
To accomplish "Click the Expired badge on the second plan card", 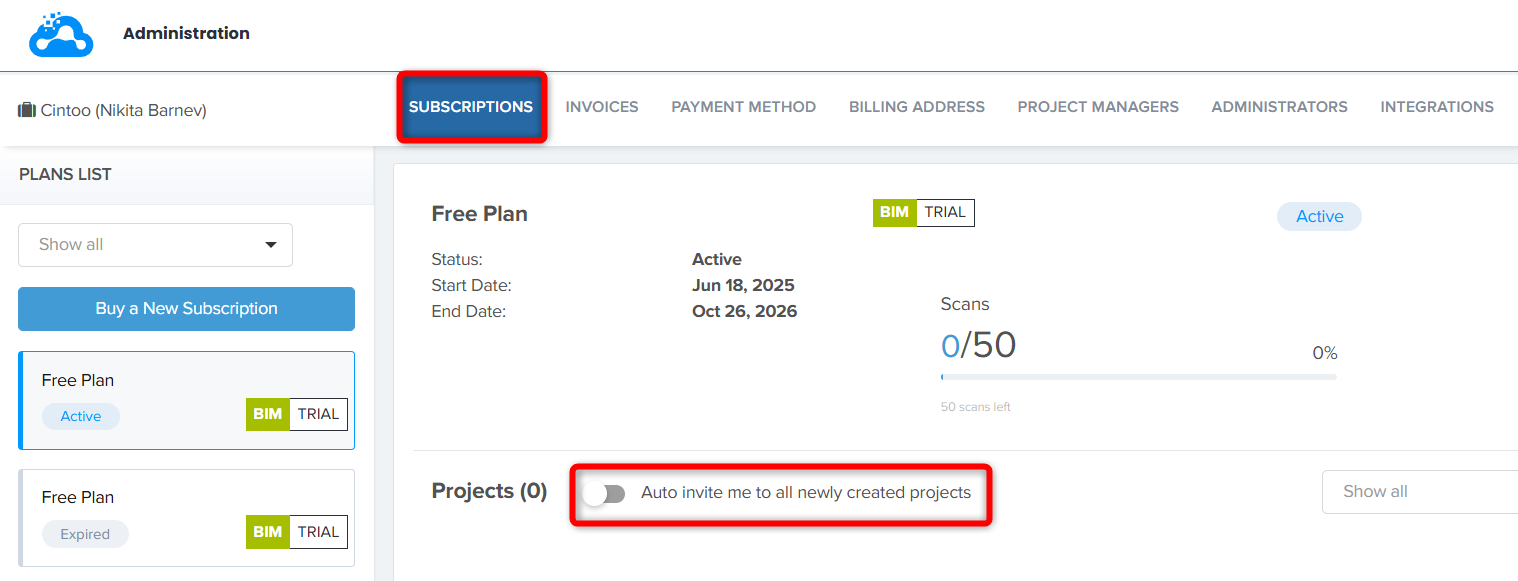I will [85, 534].
